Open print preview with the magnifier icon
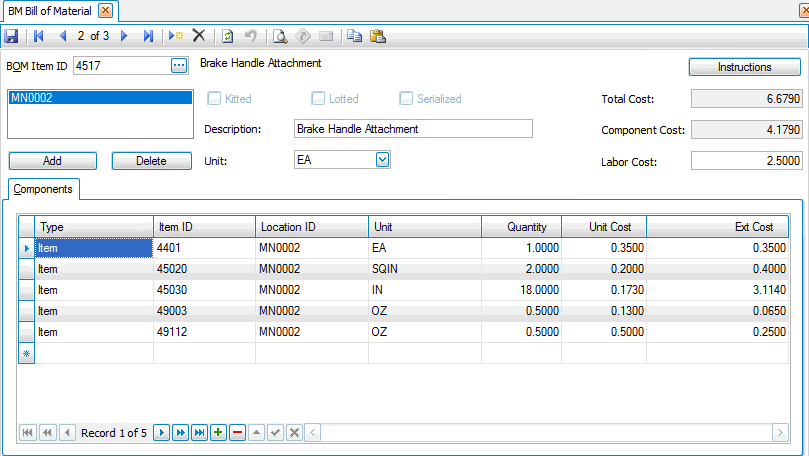The width and height of the screenshot is (809, 456). (280, 35)
